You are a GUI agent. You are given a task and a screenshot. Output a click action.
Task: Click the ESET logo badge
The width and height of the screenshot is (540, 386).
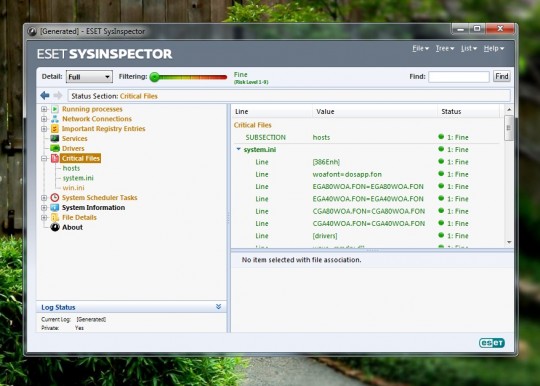tap(492, 343)
